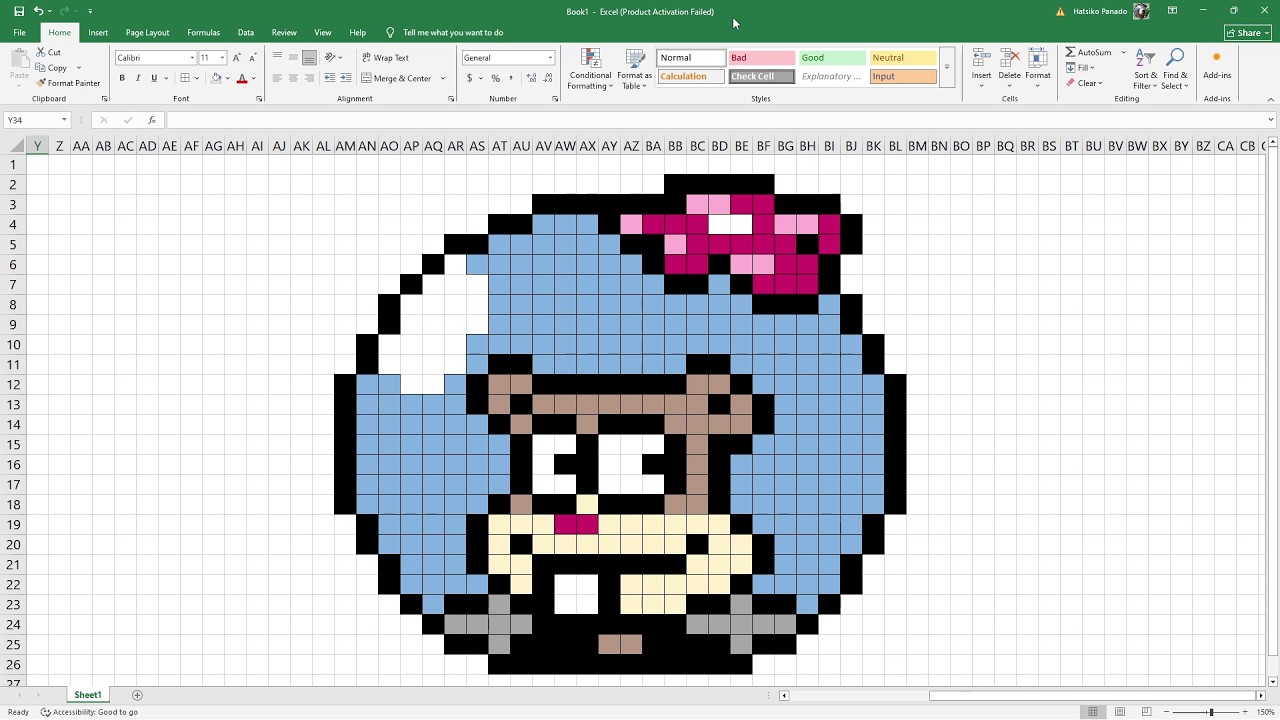
Task: Save the workbook with the Save icon
Action: click(19, 11)
